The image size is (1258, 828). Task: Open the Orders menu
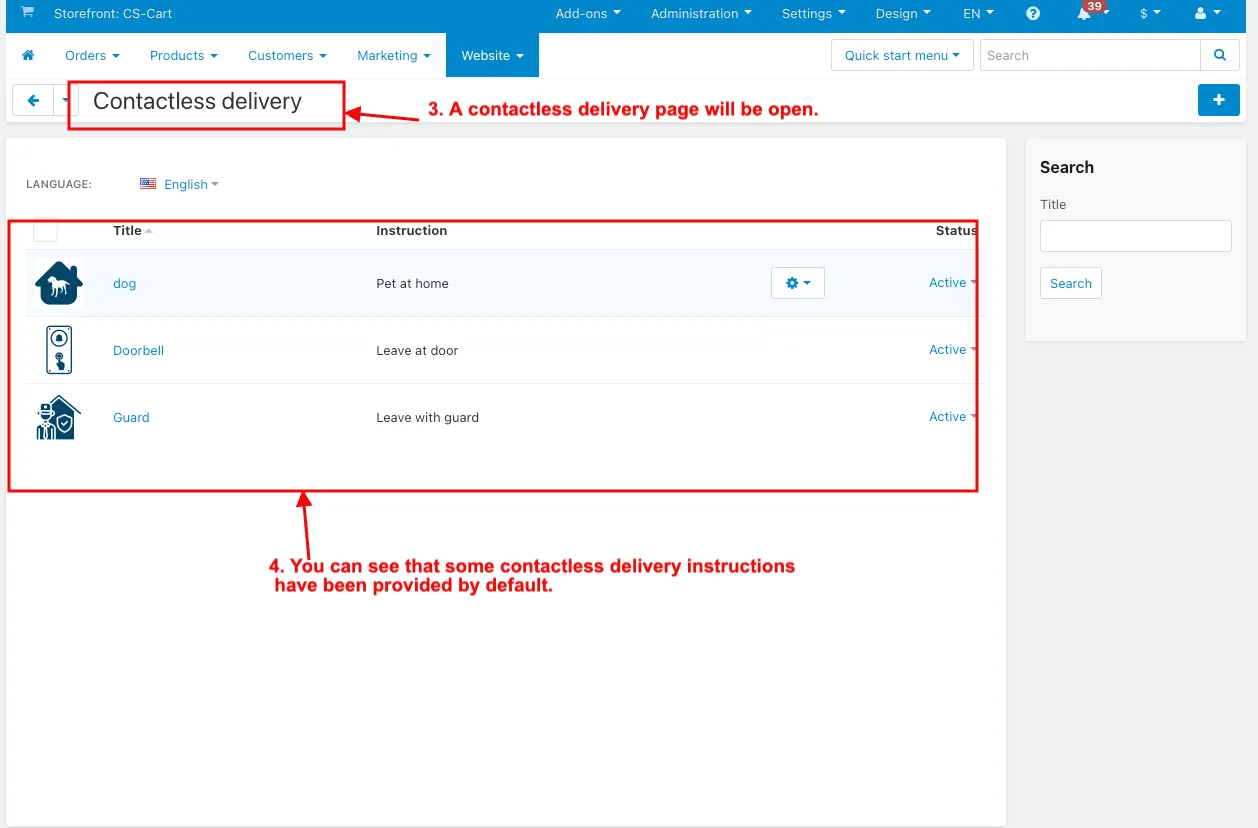[92, 55]
